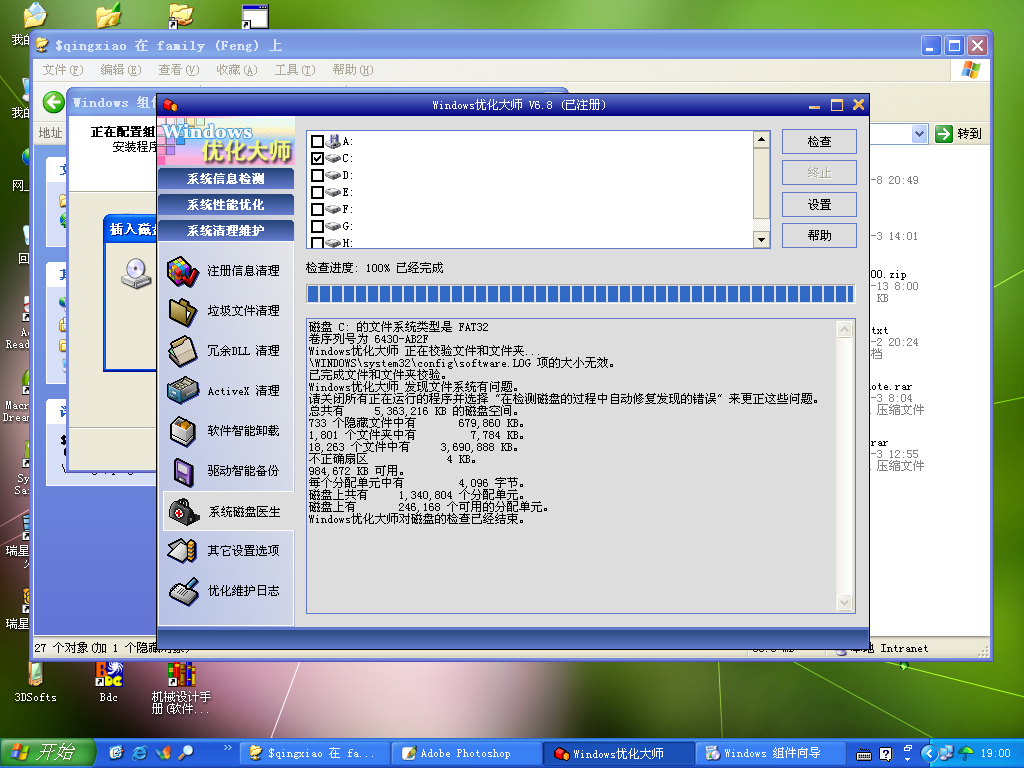Open the 文件(F) menu in explorer
1024x768 pixels.
(x=63, y=70)
